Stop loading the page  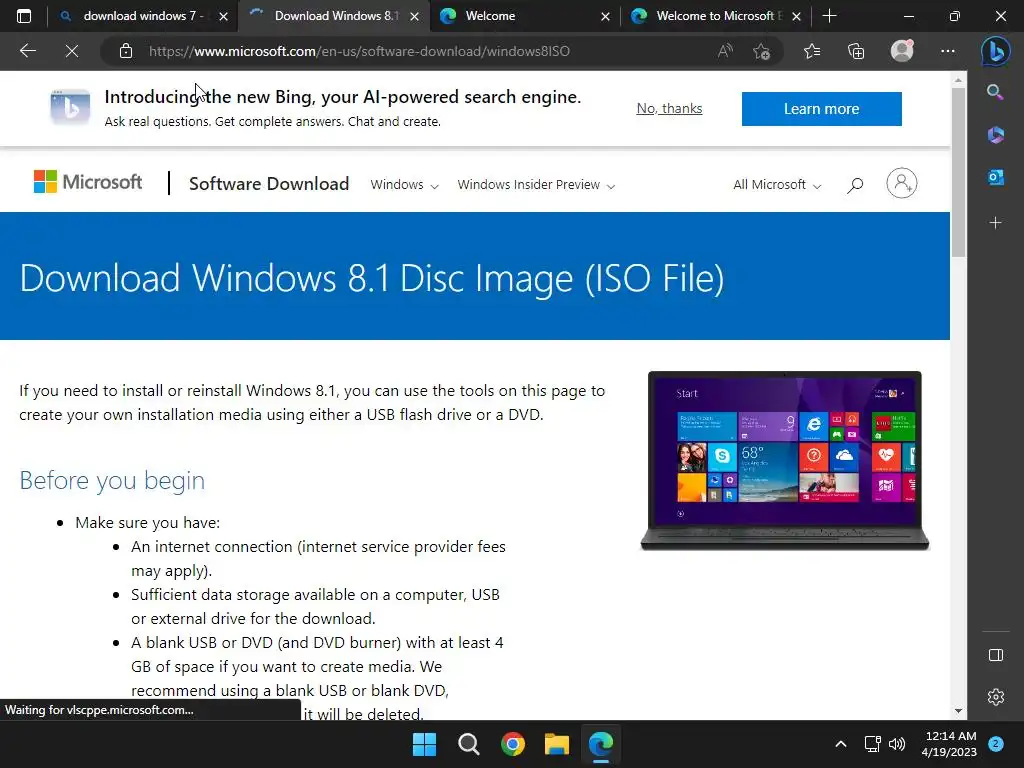pos(72,51)
